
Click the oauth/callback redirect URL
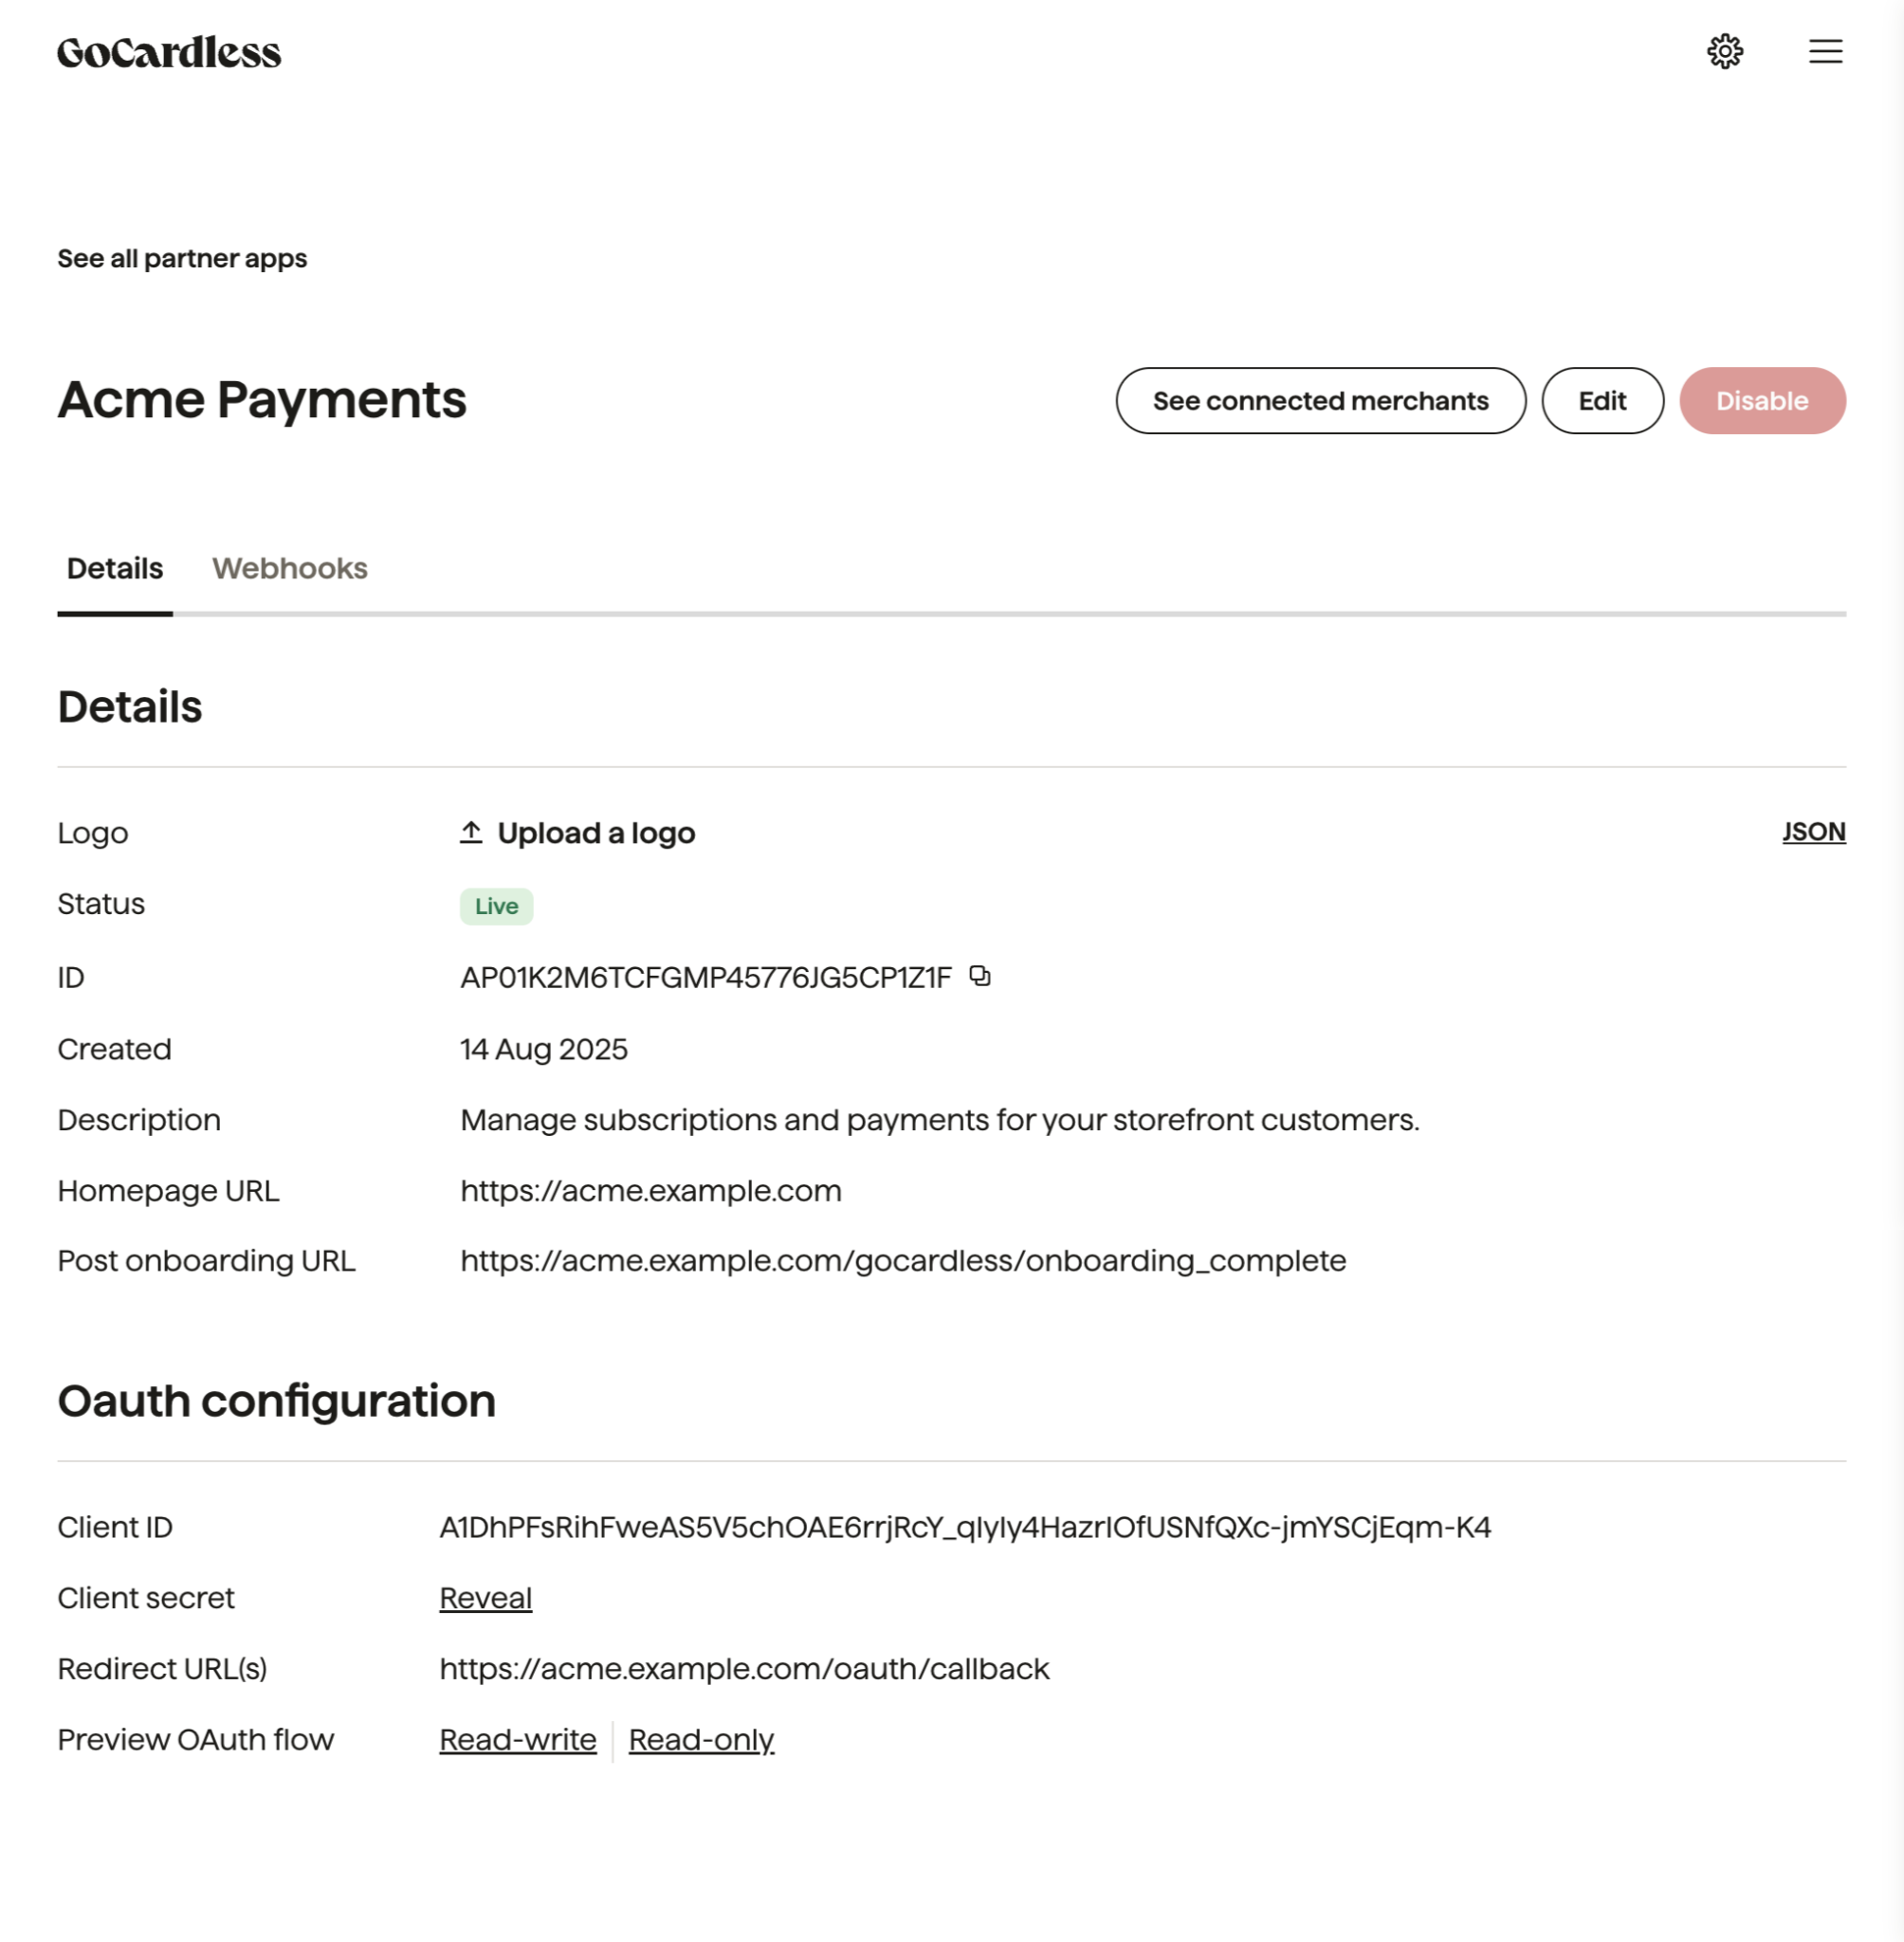click(744, 1668)
